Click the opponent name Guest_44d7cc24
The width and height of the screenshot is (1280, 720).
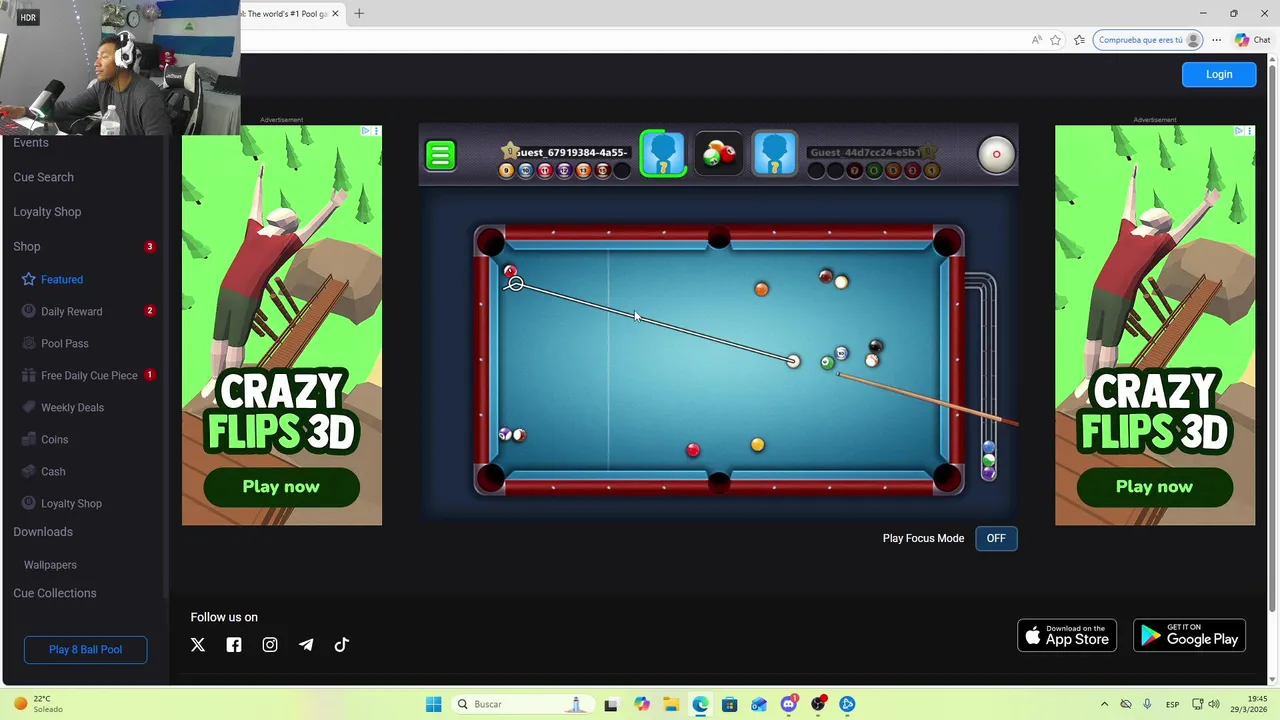865,152
